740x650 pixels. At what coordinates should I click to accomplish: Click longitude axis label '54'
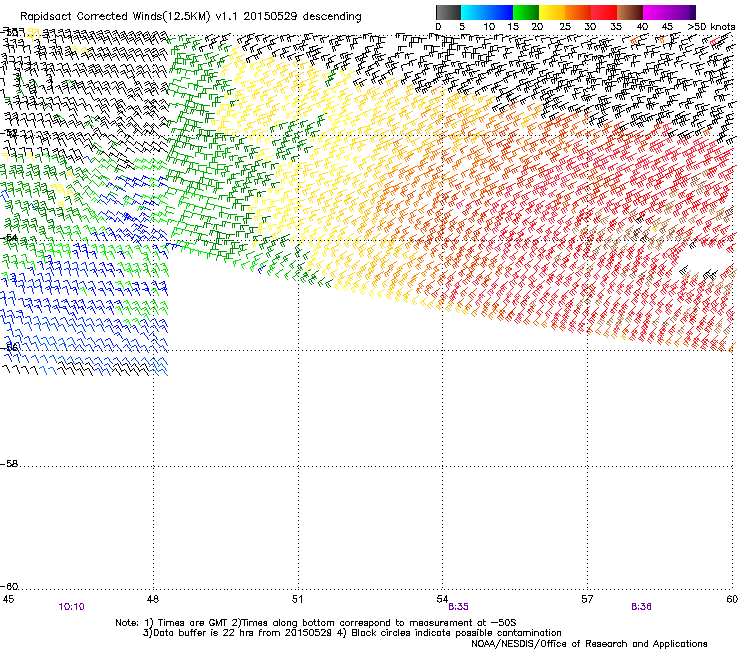click(442, 599)
